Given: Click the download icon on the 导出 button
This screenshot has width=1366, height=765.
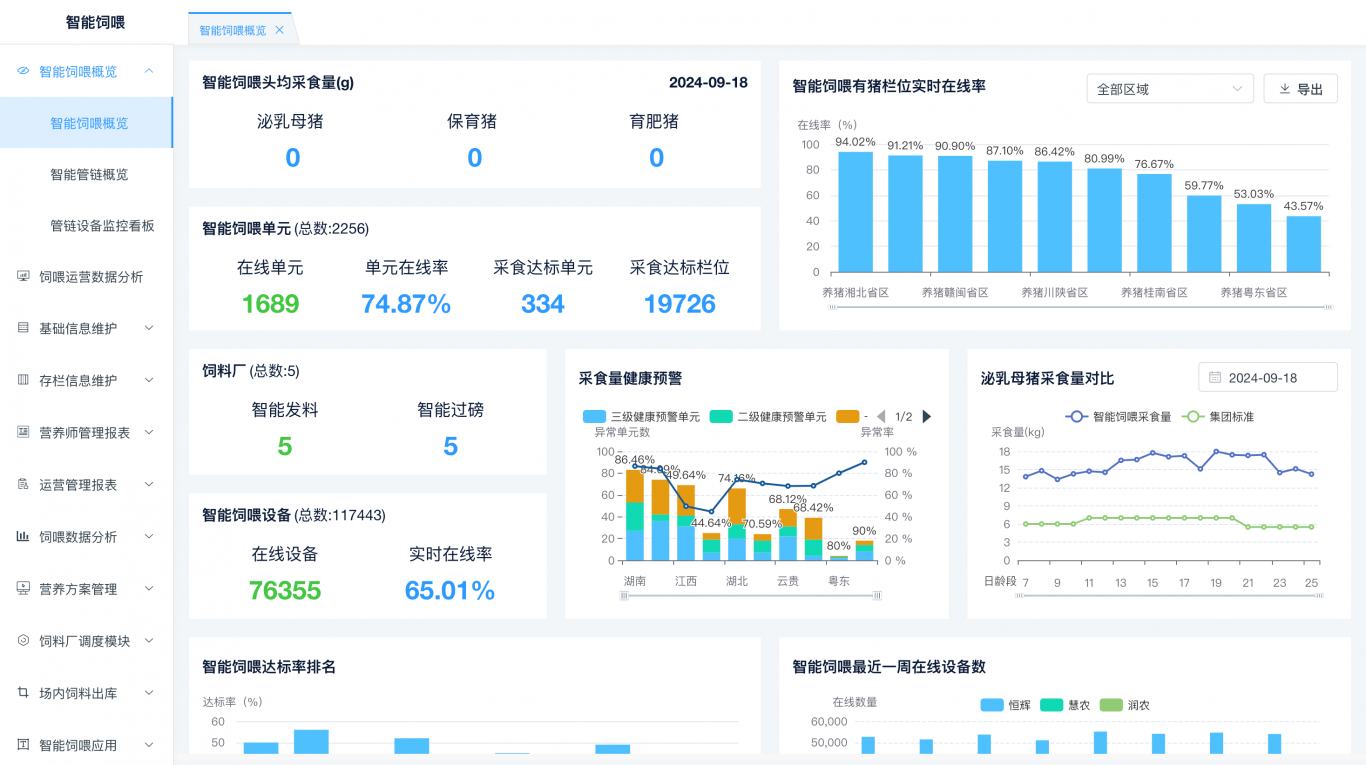Looking at the screenshot, I should point(1285,89).
